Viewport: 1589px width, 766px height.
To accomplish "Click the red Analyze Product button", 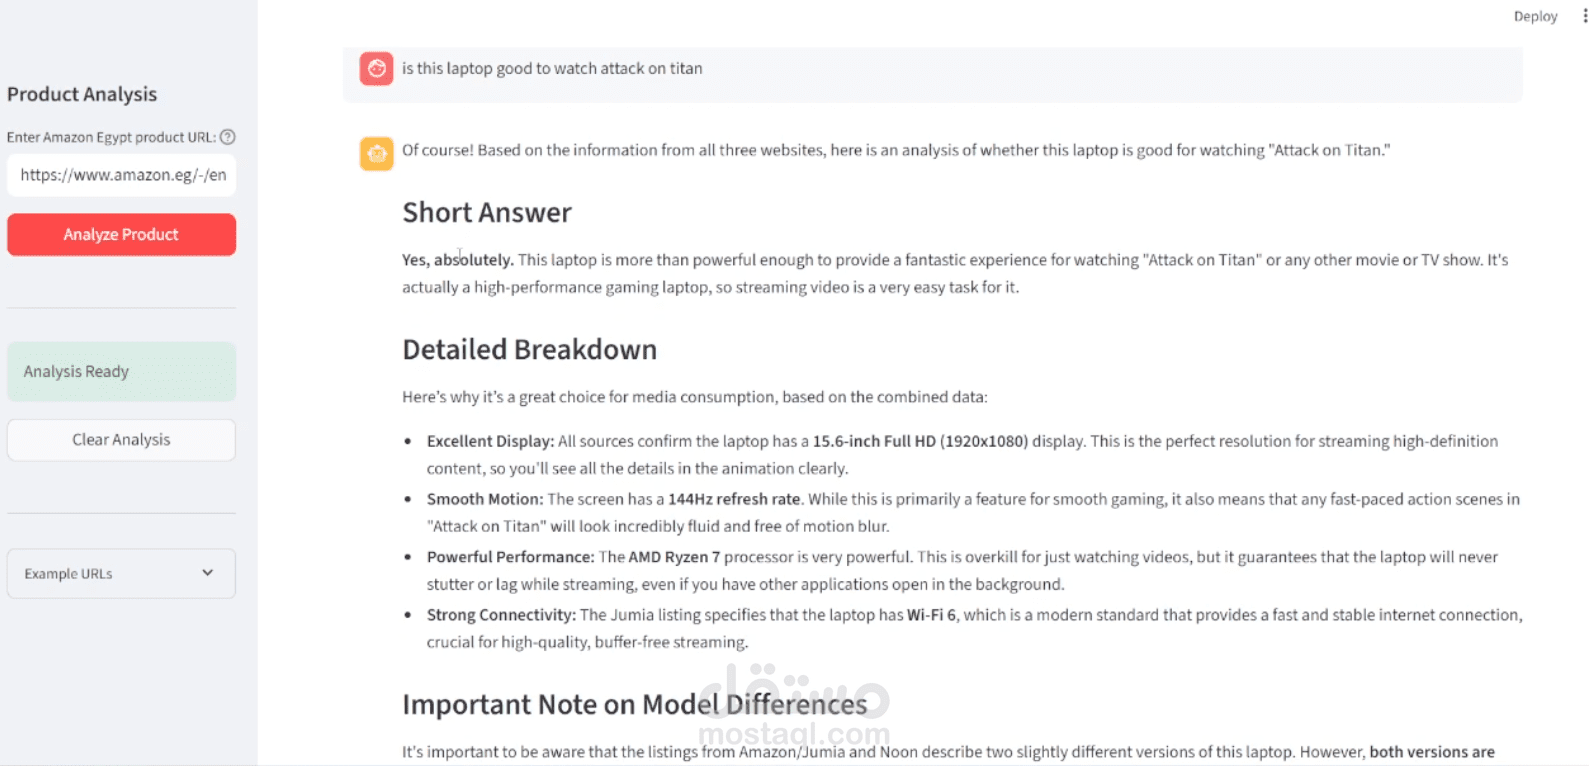I will [121, 235].
